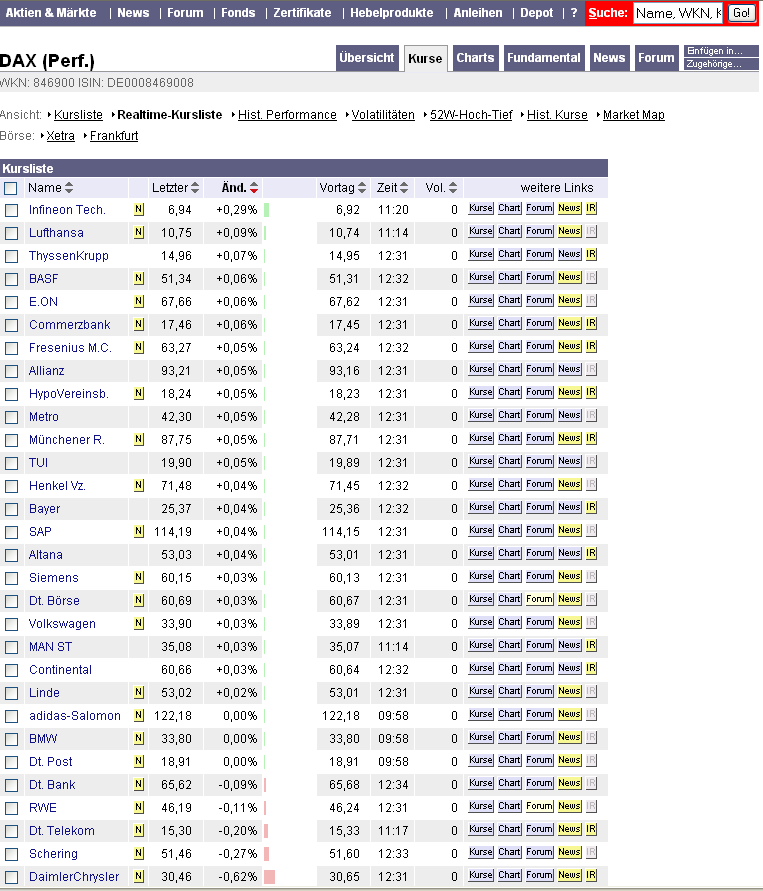
Task: Click the Go! search button
Action: pyautogui.click(x=741, y=13)
